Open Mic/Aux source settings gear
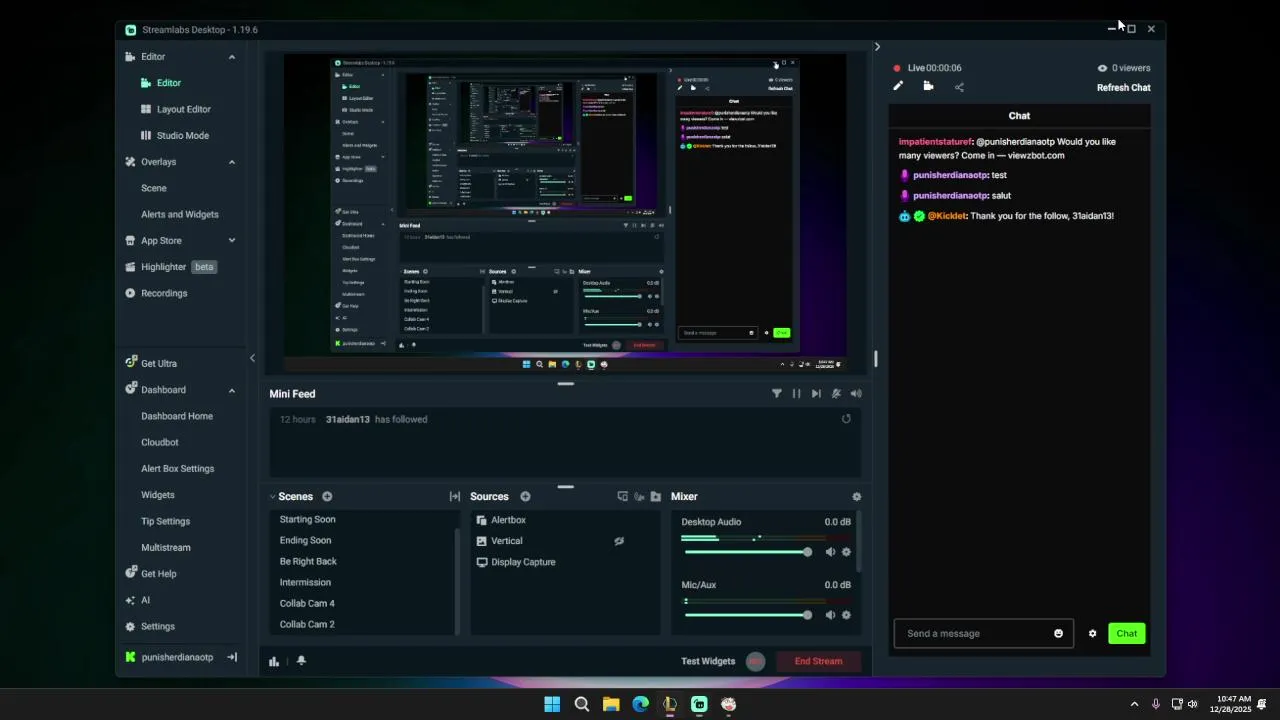The height and width of the screenshot is (720, 1280). point(846,615)
